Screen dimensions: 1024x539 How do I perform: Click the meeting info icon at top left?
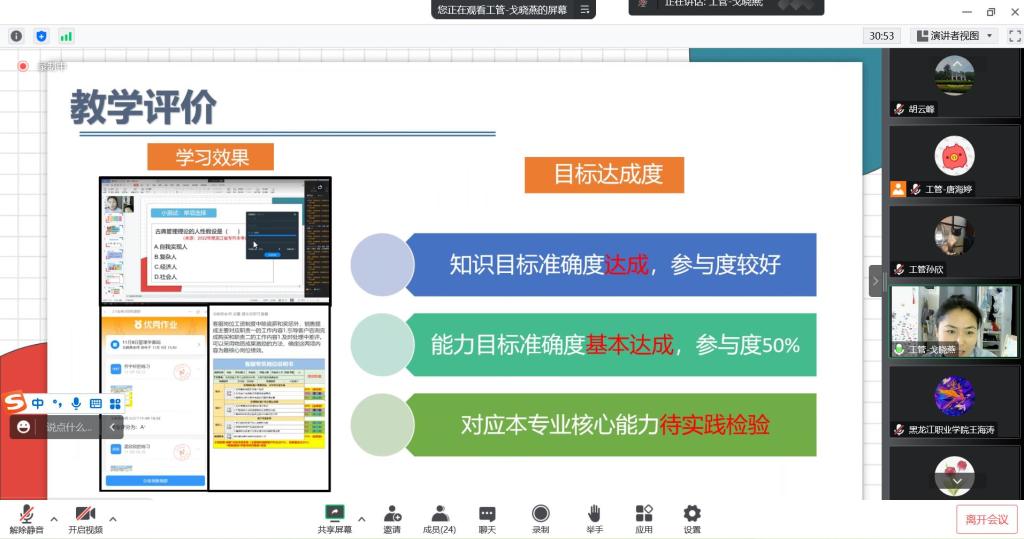16,36
